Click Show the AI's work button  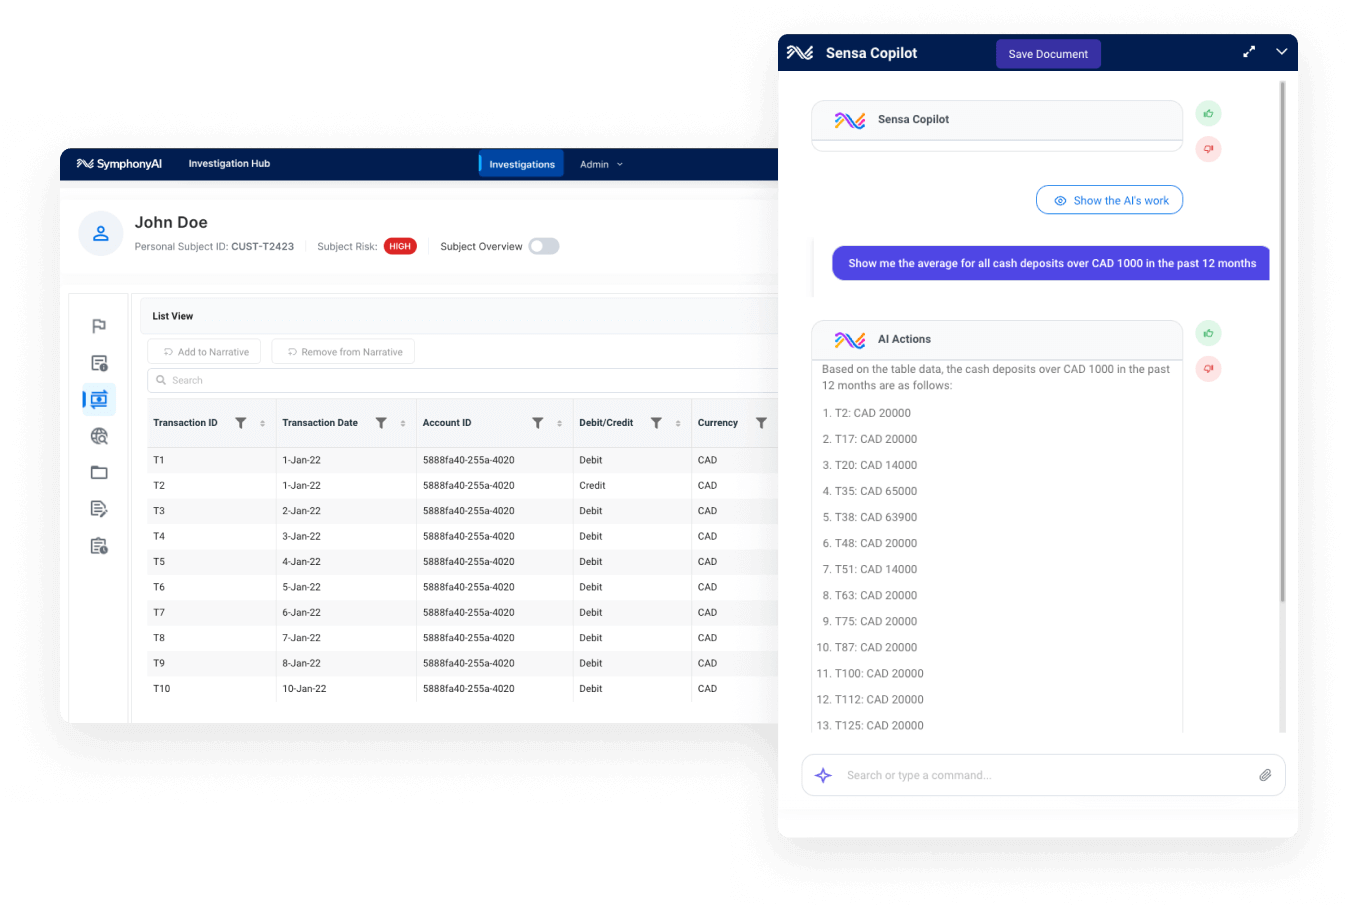pyautogui.click(x=1109, y=200)
